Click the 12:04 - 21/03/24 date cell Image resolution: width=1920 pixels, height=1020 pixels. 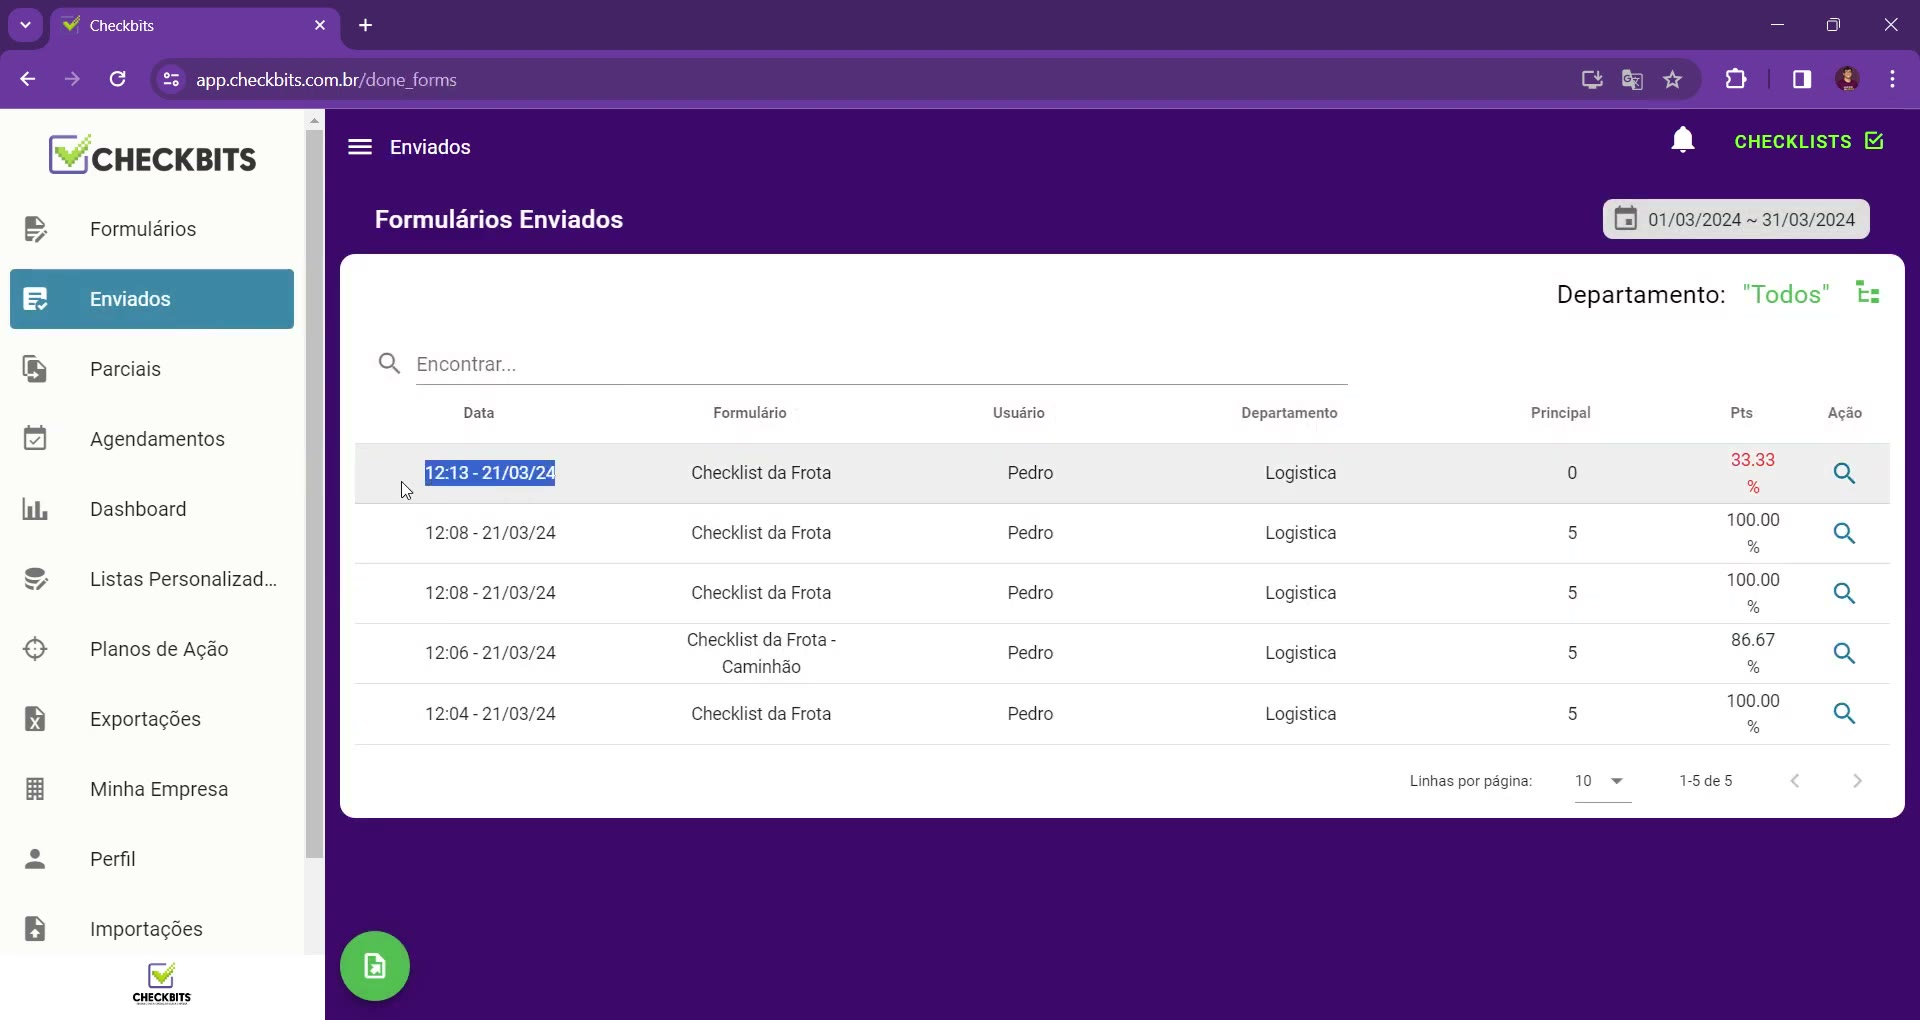coord(490,714)
